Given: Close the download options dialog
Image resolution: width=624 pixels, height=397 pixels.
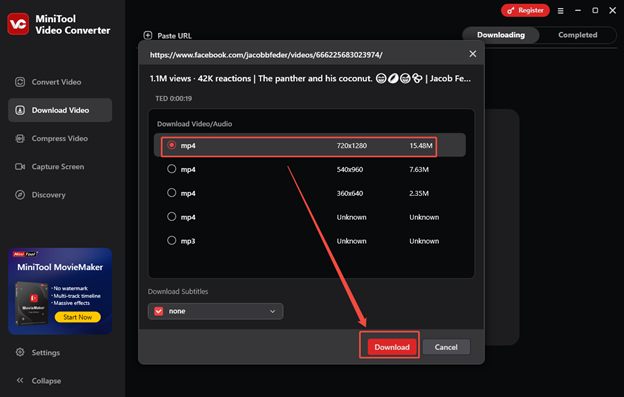Looking at the screenshot, I should pos(473,54).
